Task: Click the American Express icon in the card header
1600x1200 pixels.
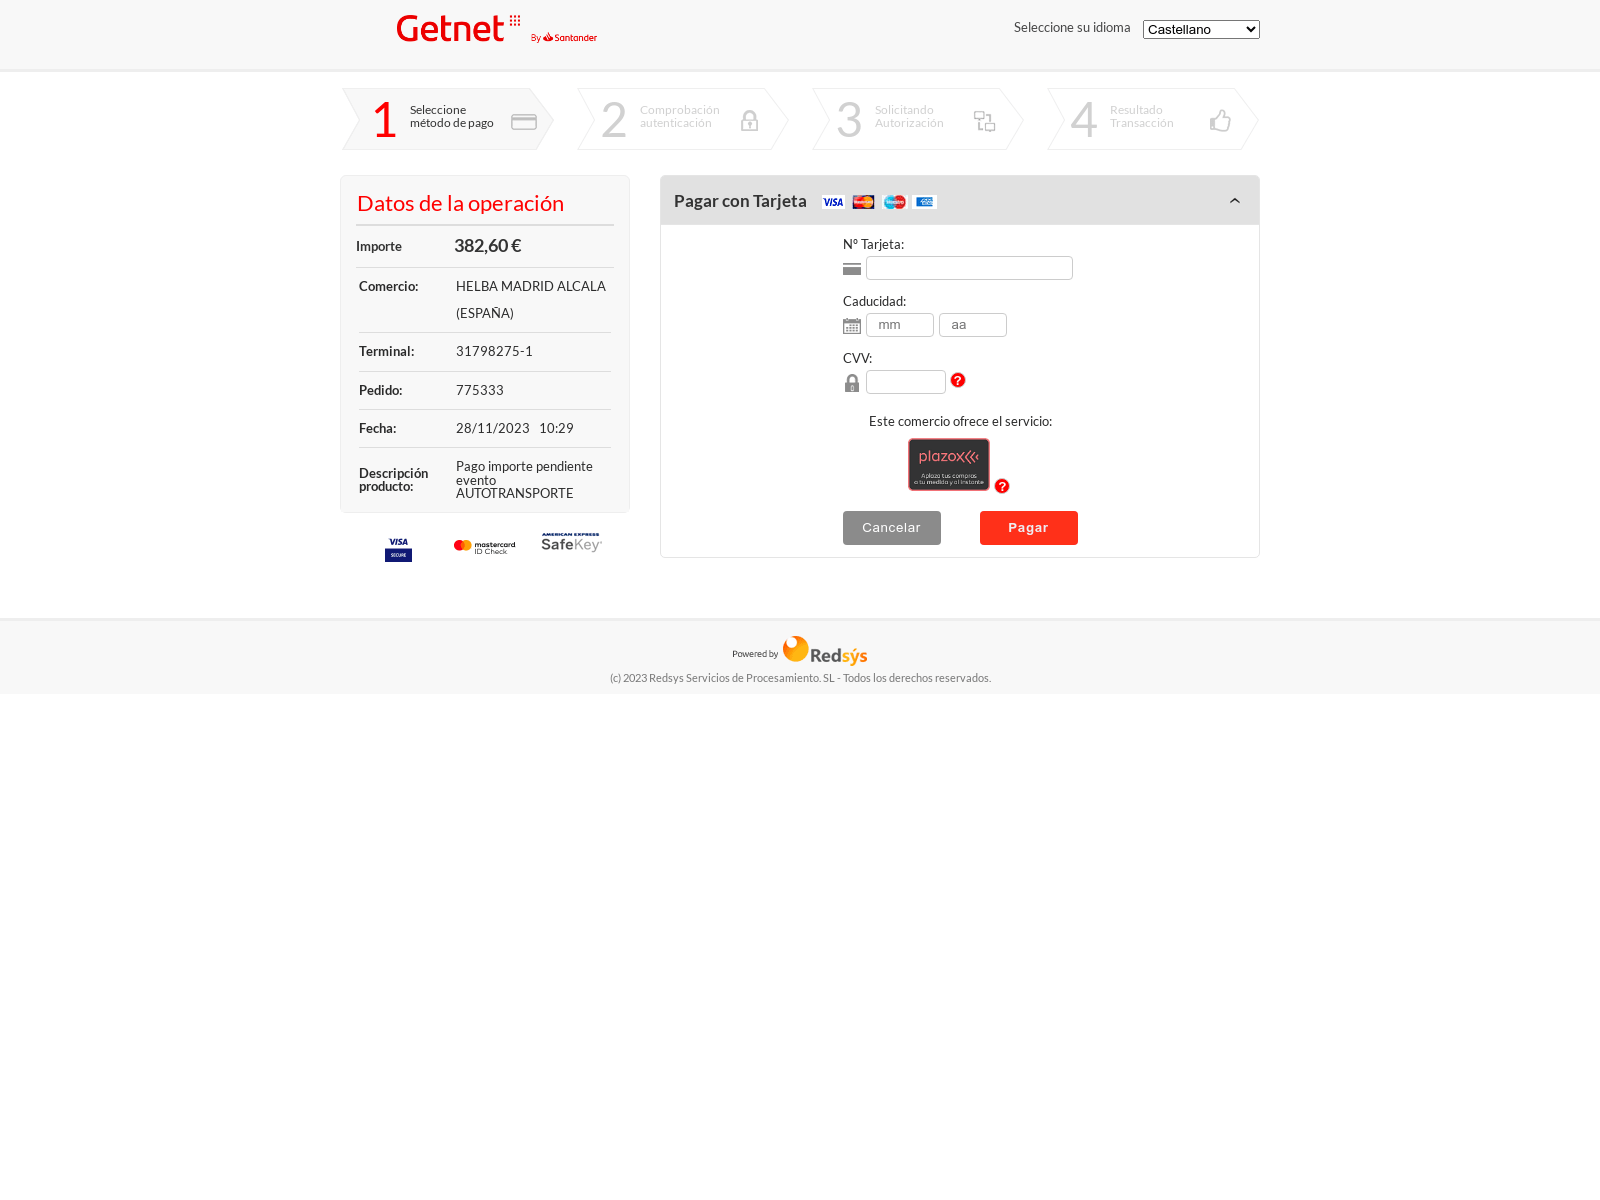Action: click(925, 202)
